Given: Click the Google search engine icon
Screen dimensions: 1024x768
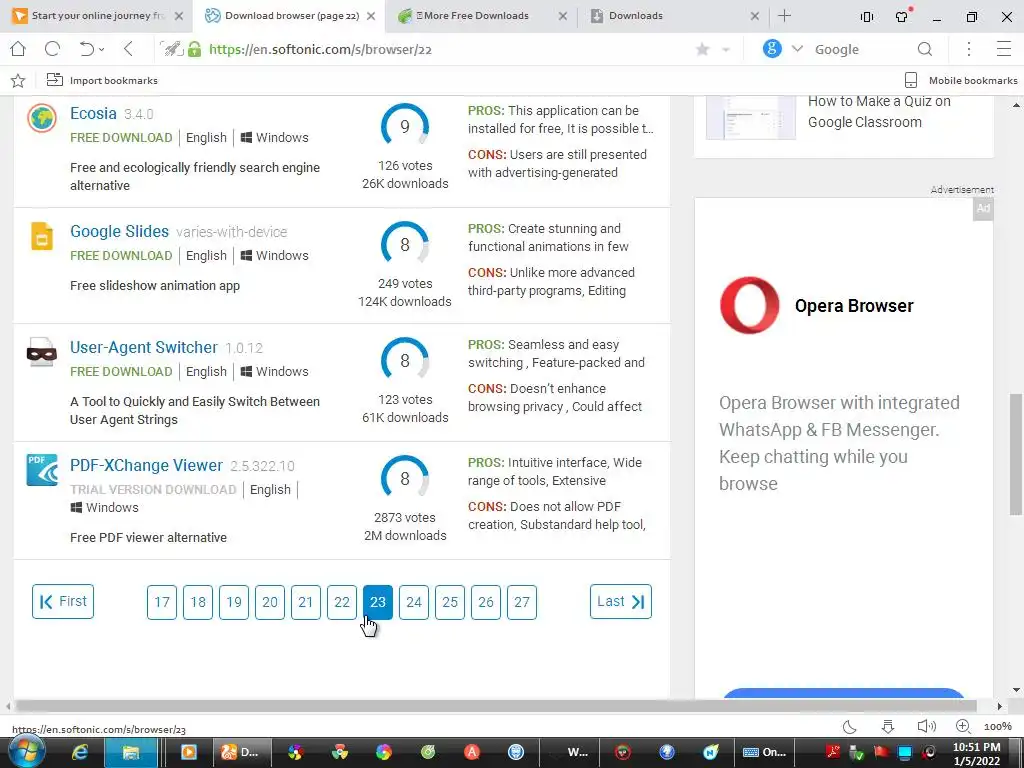Looking at the screenshot, I should point(772,49).
